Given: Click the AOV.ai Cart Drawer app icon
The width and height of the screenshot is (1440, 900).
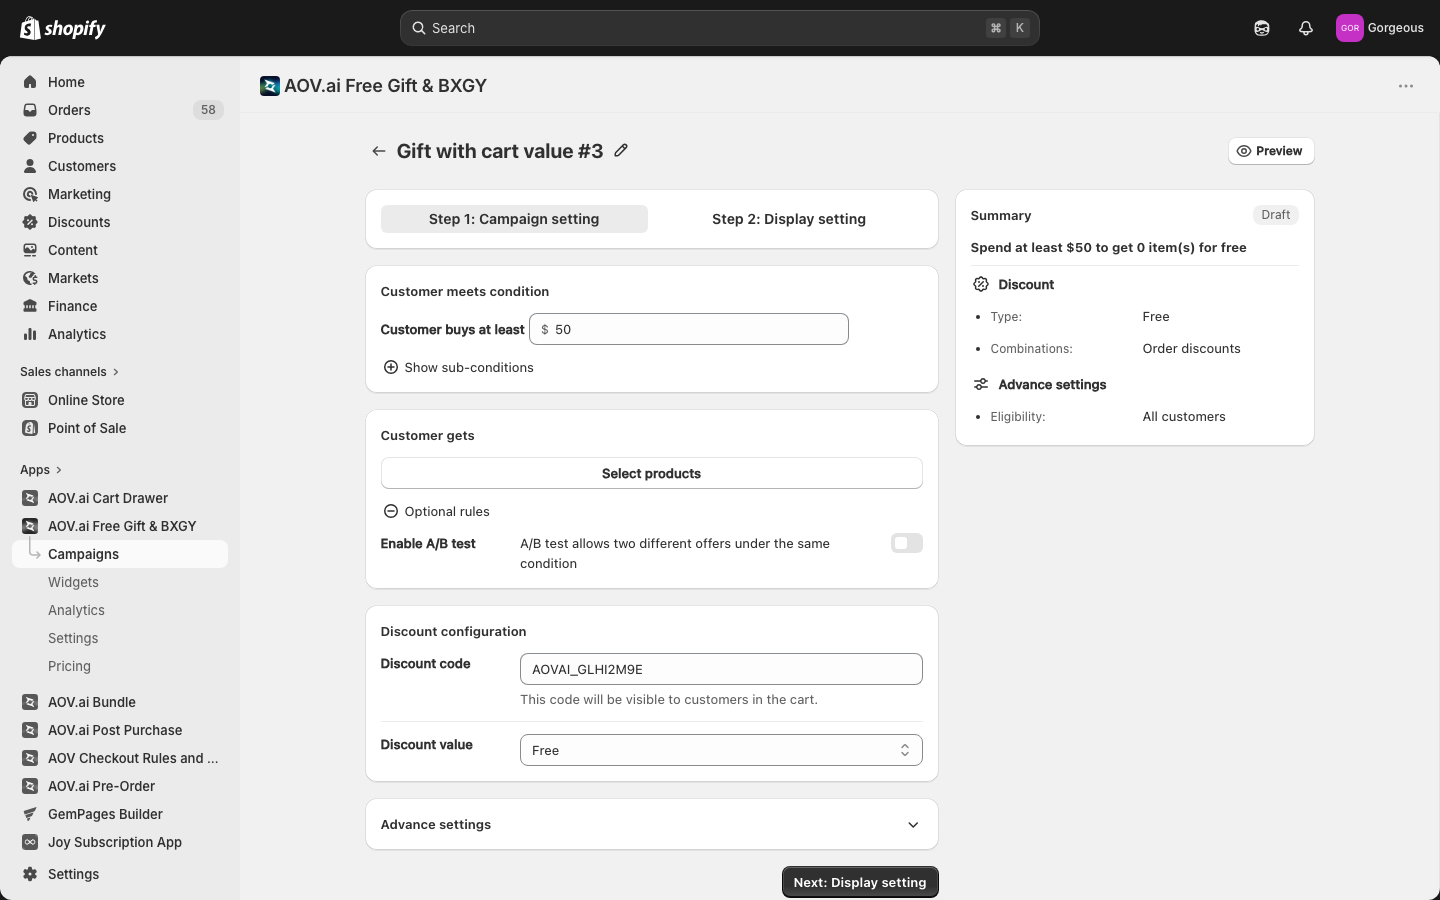Looking at the screenshot, I should (30, 498).
